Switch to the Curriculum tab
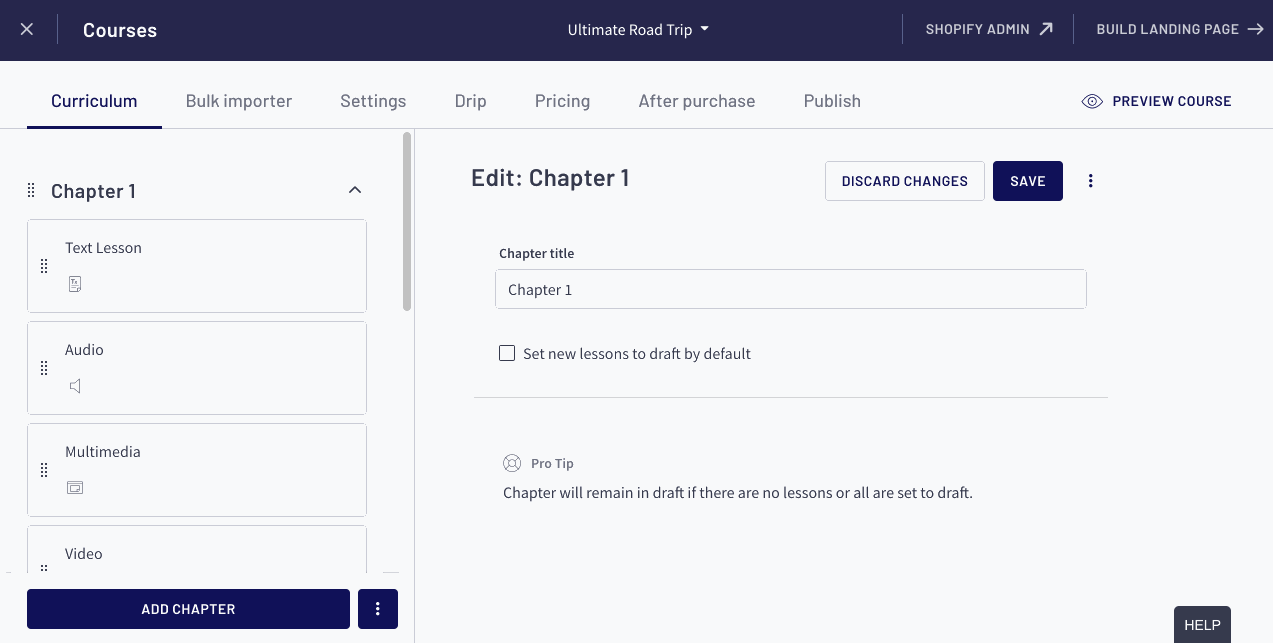Screen dimensions: 1273x643 pyautogui.click(x=94, y=101)
